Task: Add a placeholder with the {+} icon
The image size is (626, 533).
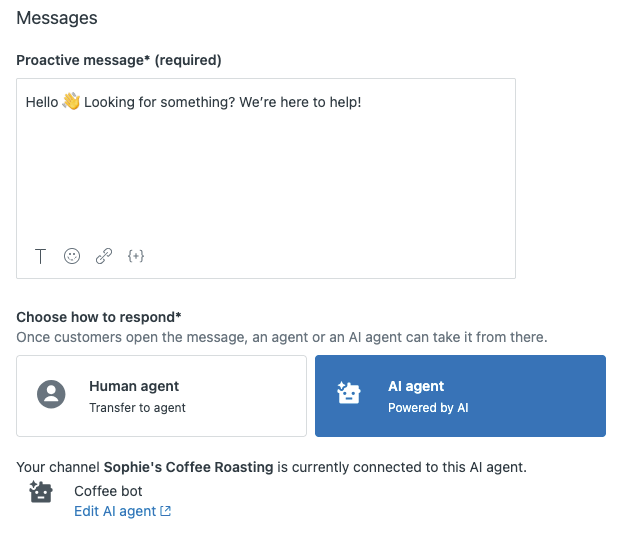Action: (x=136, y=256)
